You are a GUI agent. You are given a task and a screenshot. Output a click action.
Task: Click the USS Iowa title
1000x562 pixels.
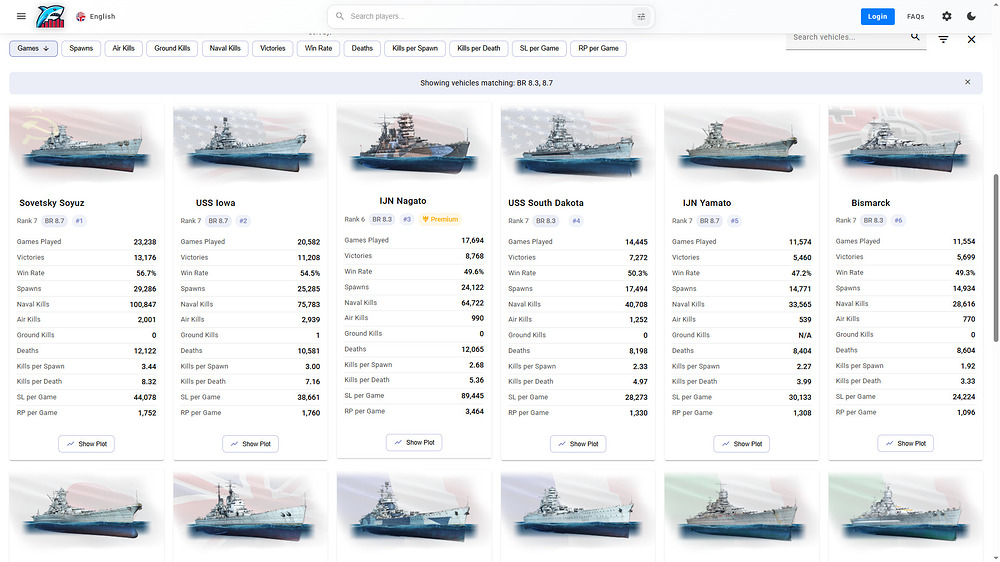tap(216, 203)
